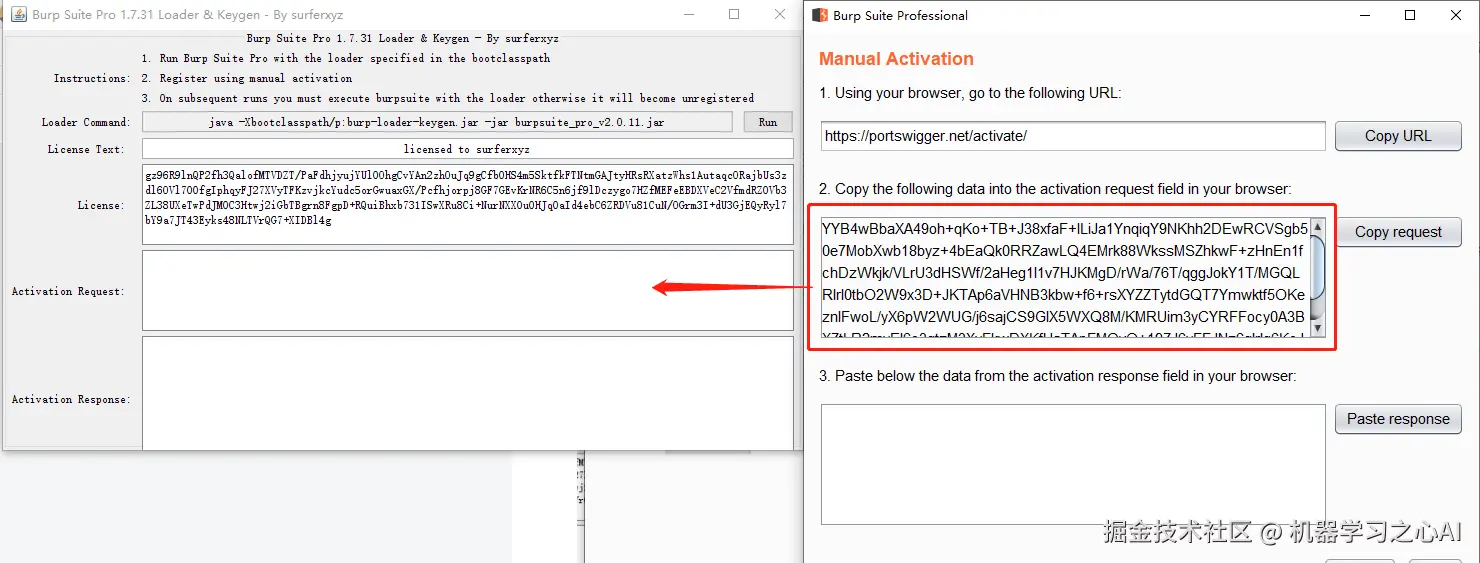Maximize the Loader & Keygen window

pyautogui.click(x=734, y=15)
